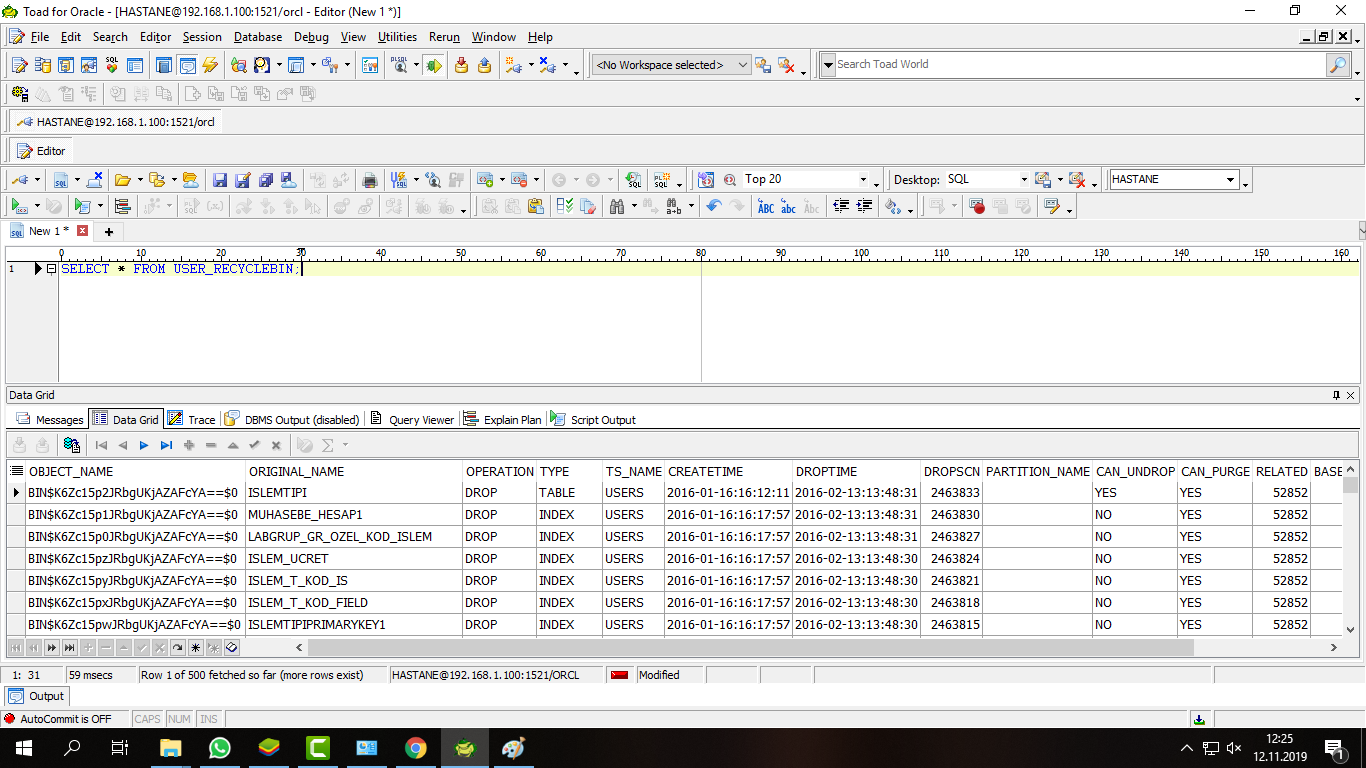Open the workspace selection dropdown
Viewport: 1366px width, 768px height.
[x=742, y=65]
